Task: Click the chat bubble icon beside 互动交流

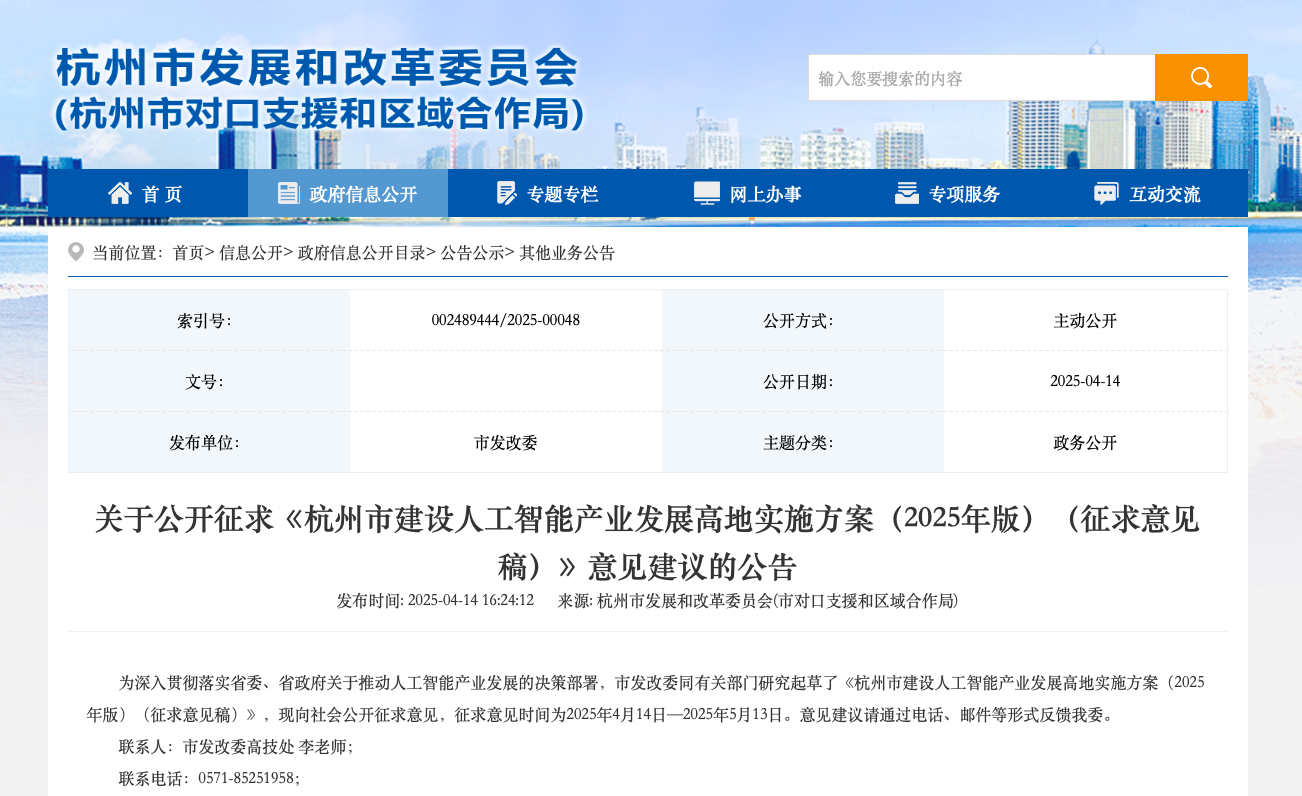Action: [x=1106, y=194]
